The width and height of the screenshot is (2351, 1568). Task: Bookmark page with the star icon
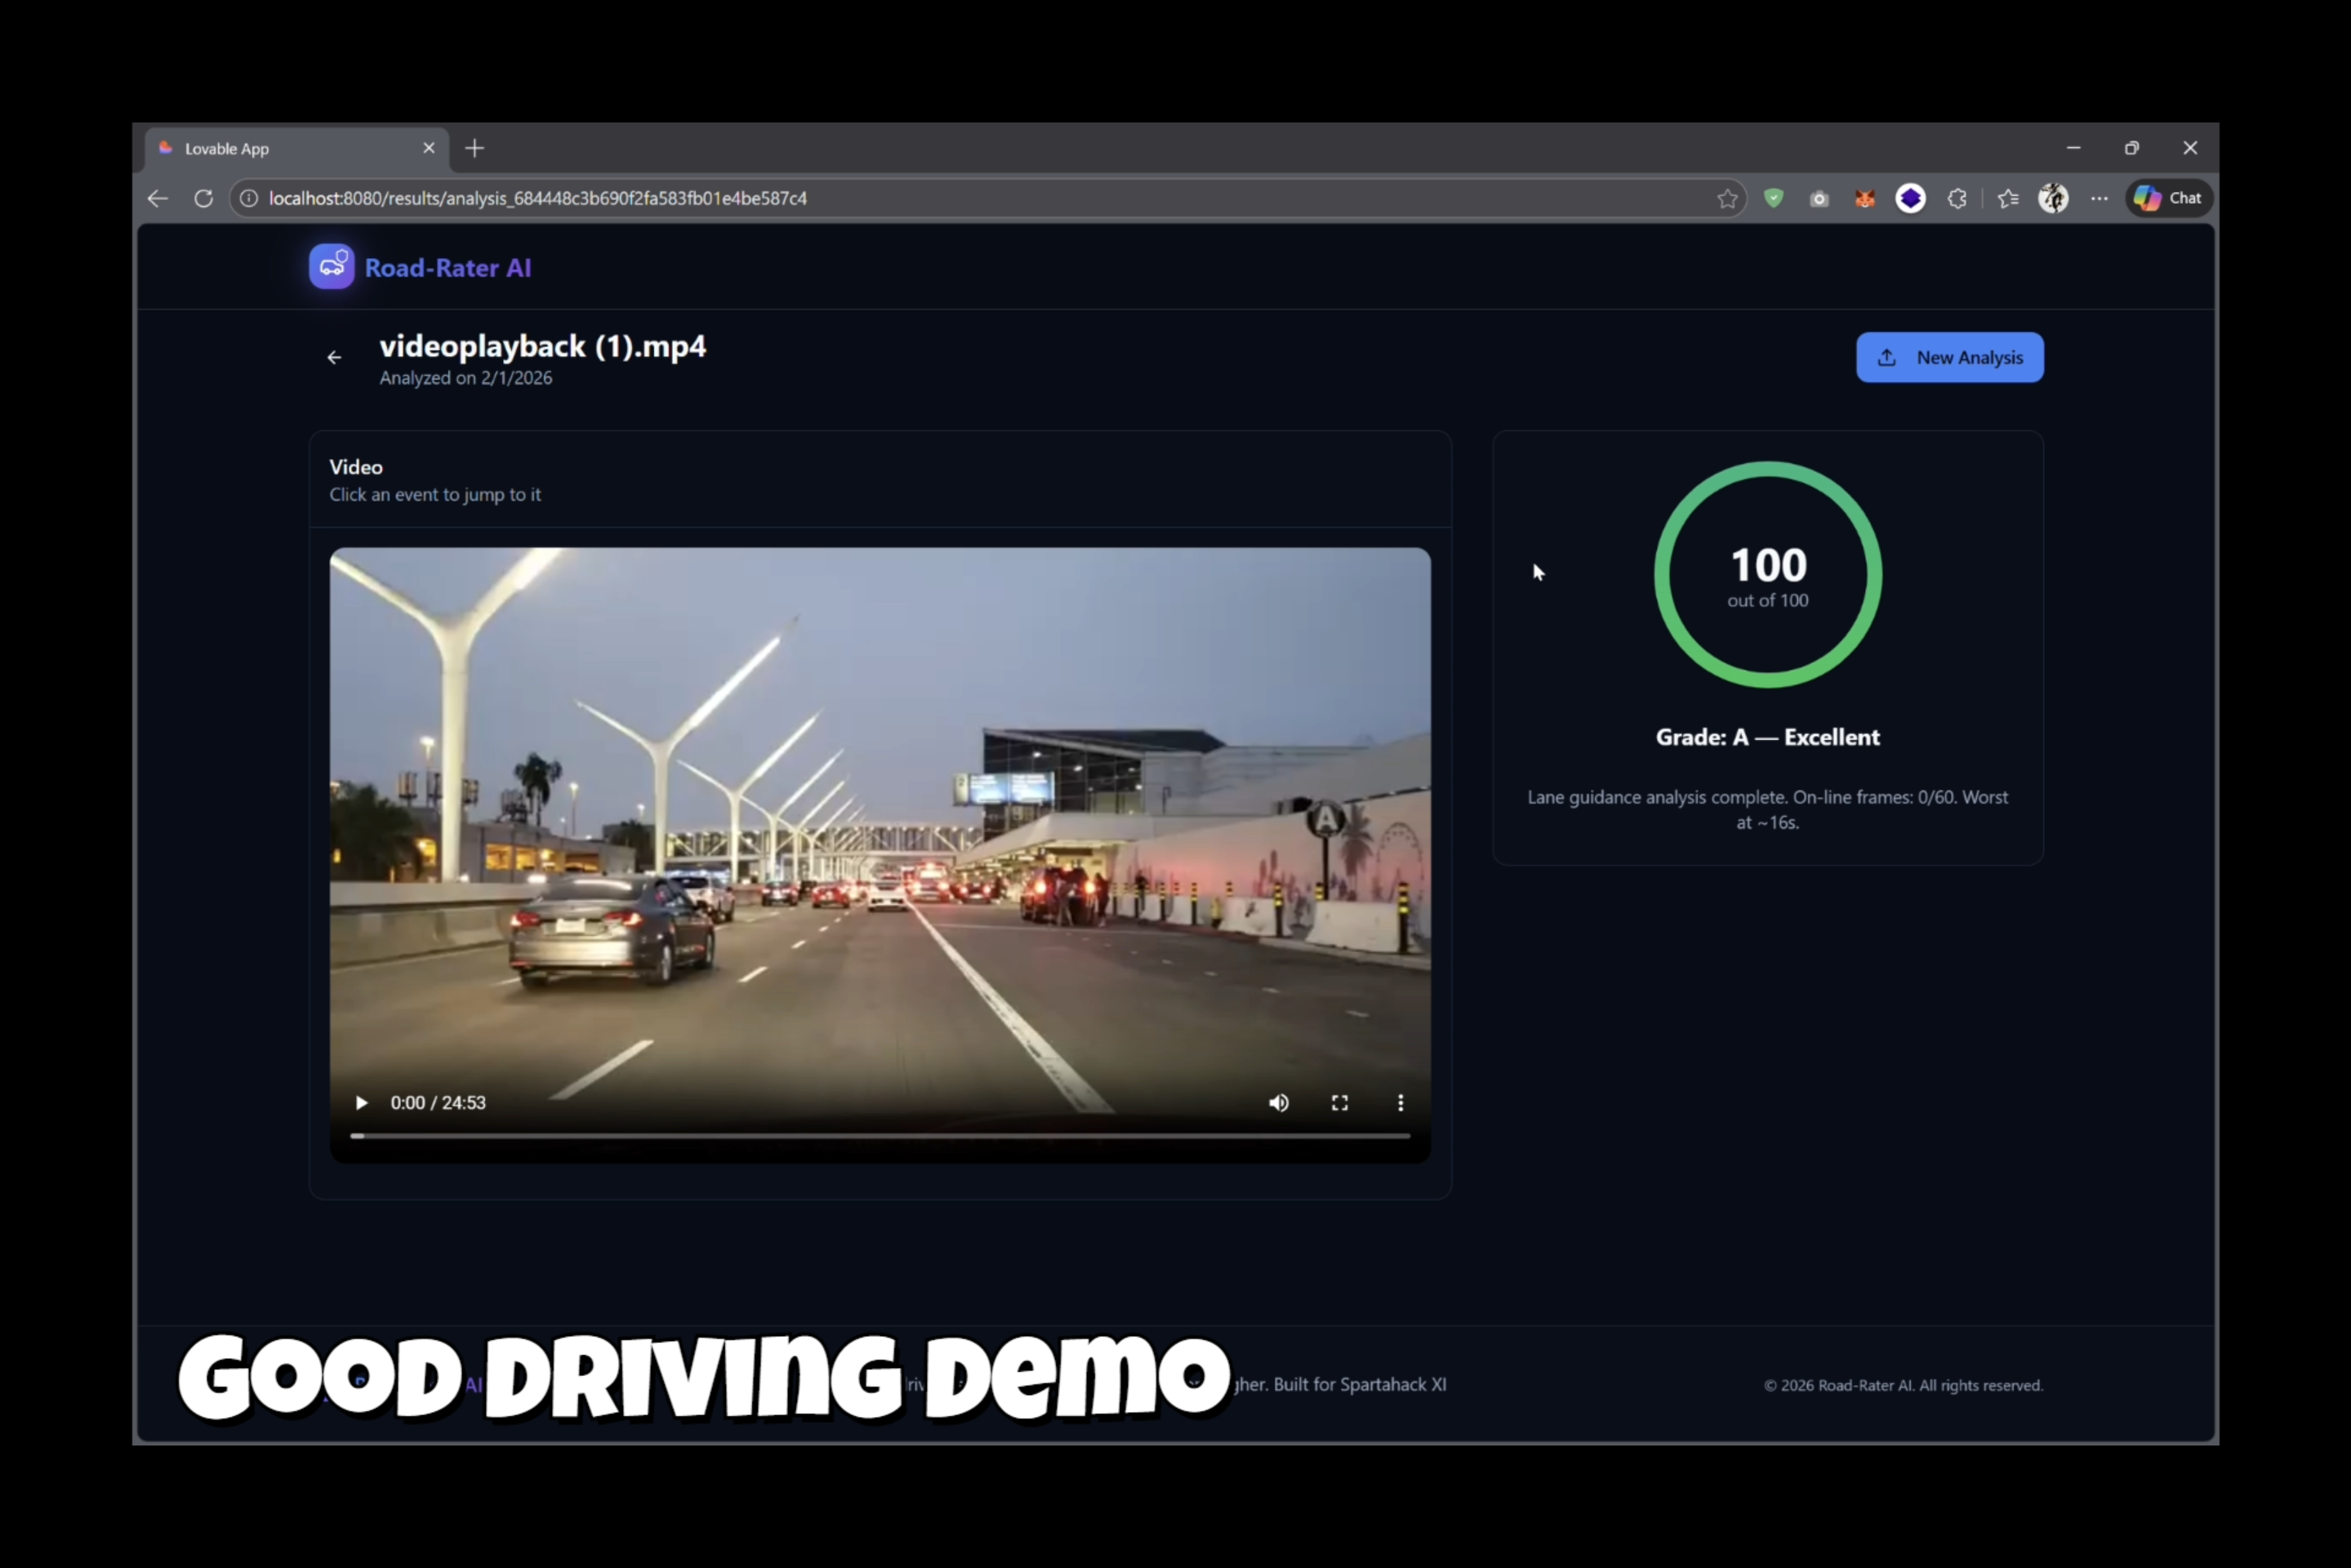(1727, 198)
